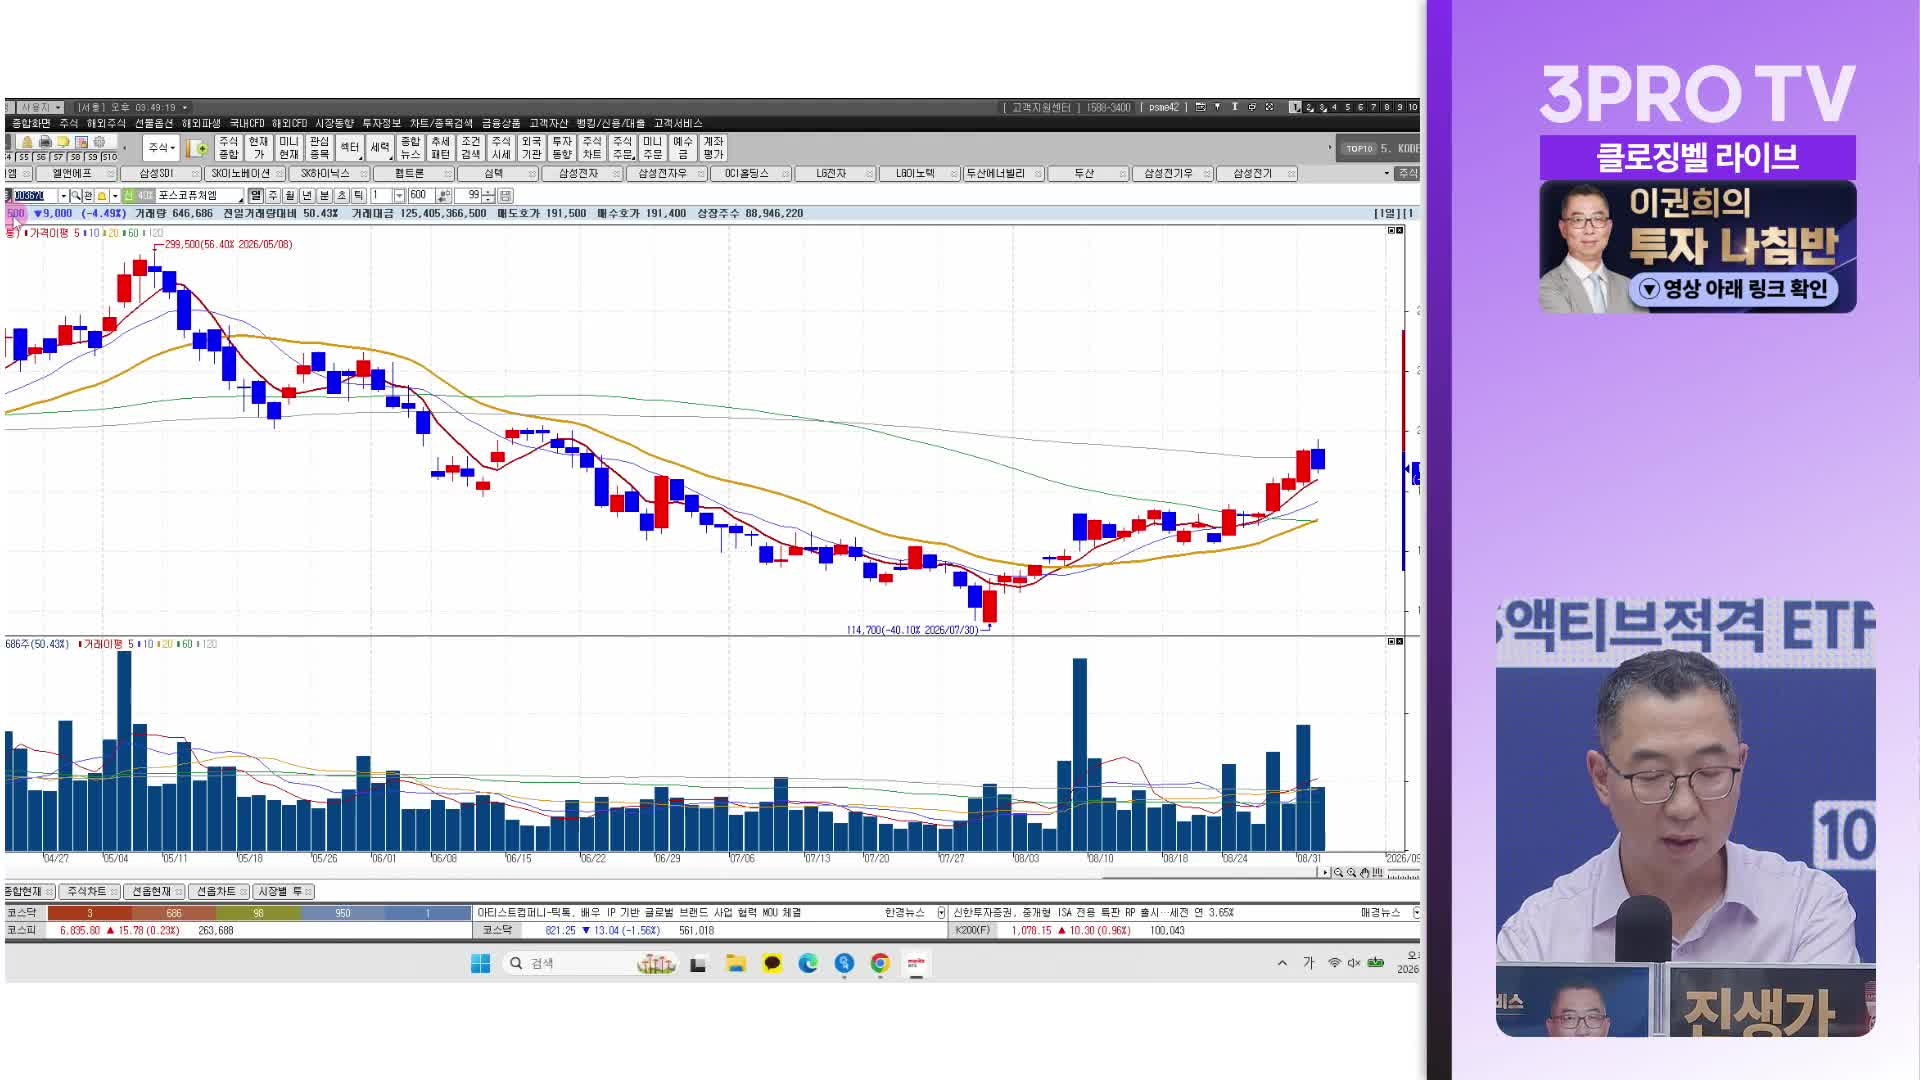The image size is (1920, 1080).
Task: Click Task View icon on taskbar
Action: 698,964
